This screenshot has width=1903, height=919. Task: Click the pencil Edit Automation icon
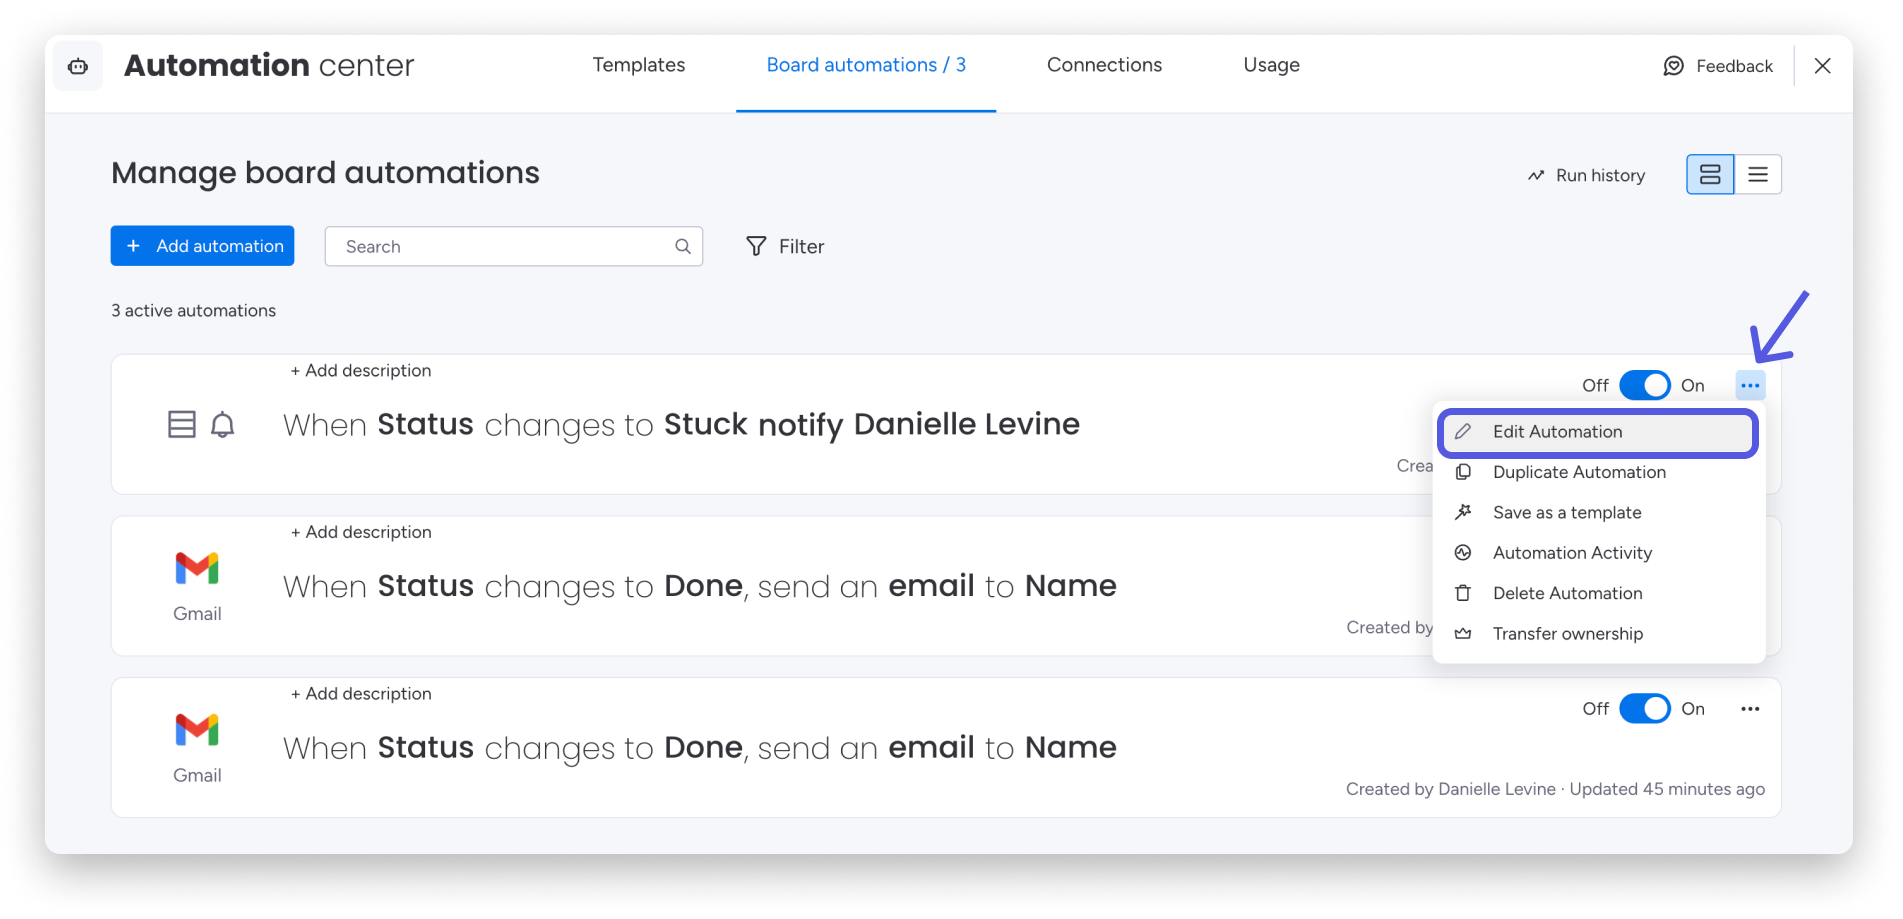pyautogui.click(x=1463, y=432)
